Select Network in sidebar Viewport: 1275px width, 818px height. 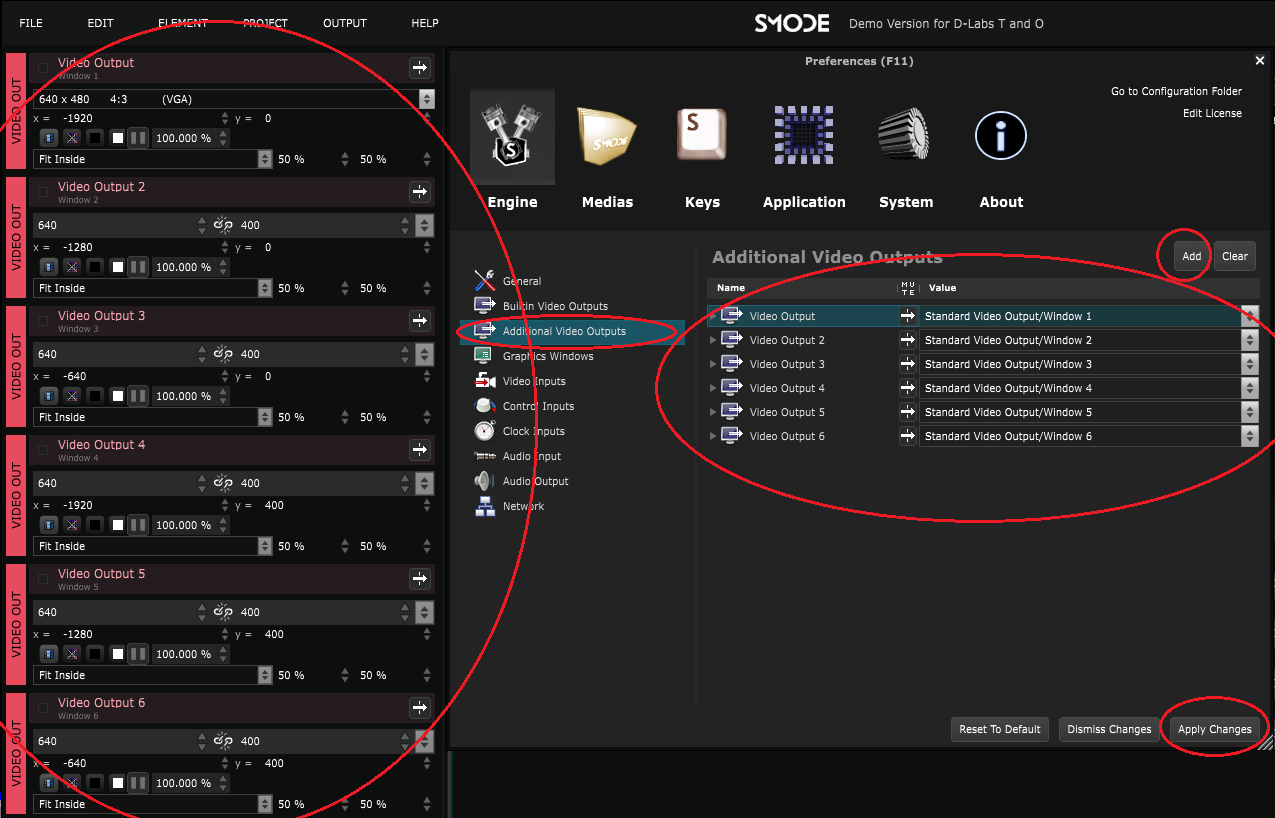(x=510, y=506)
